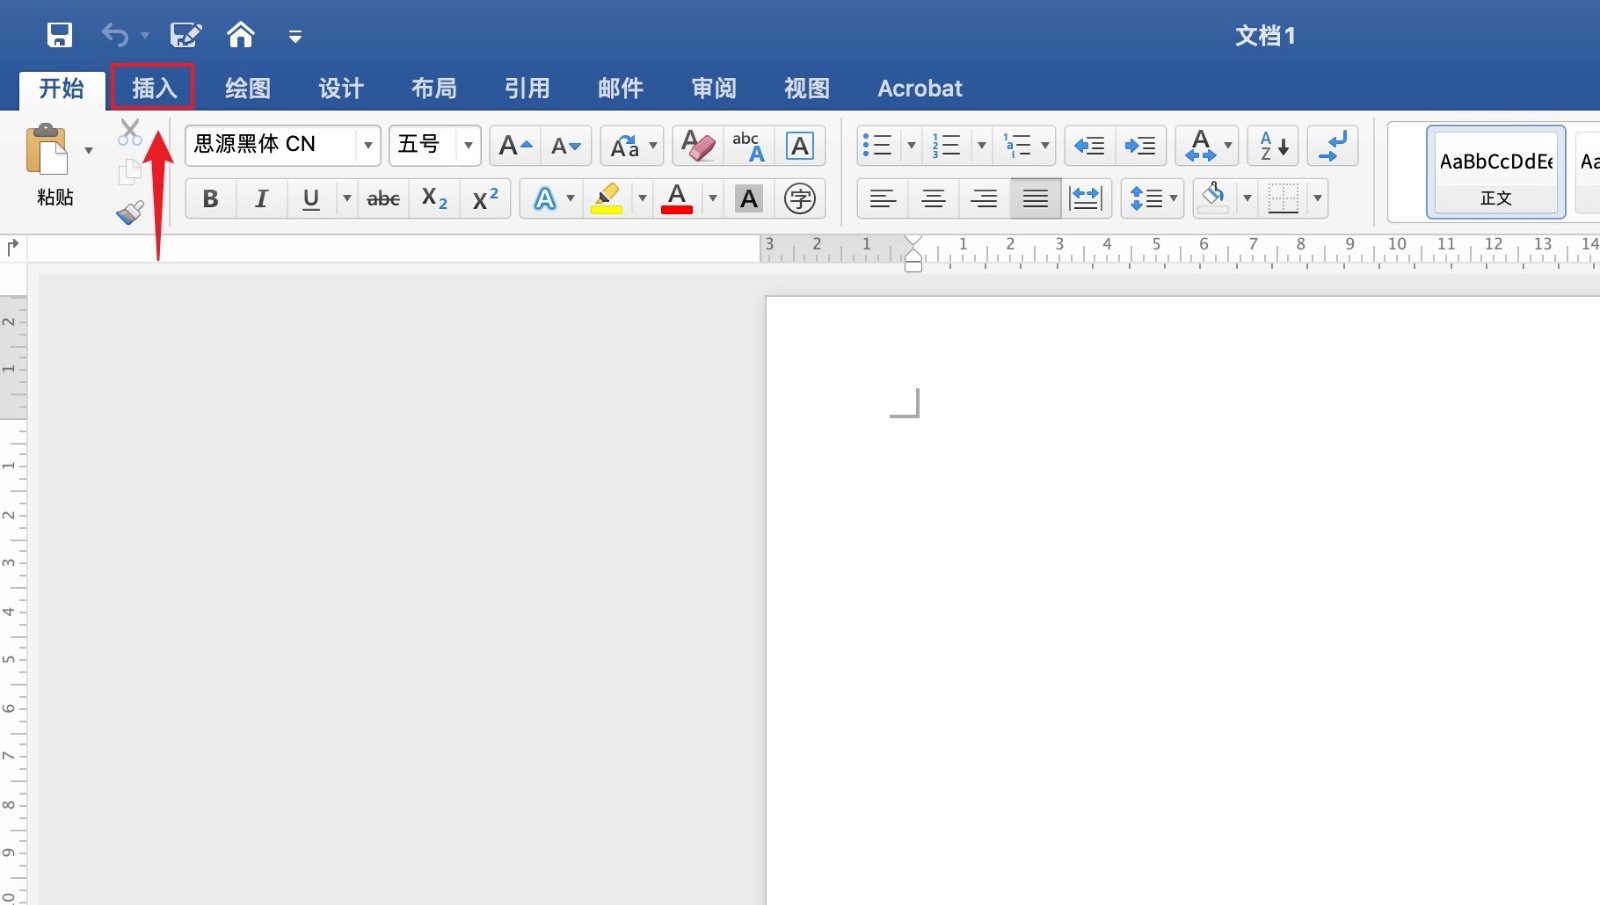
Task: Apply red font color
Action: click(x=677, y=199)
